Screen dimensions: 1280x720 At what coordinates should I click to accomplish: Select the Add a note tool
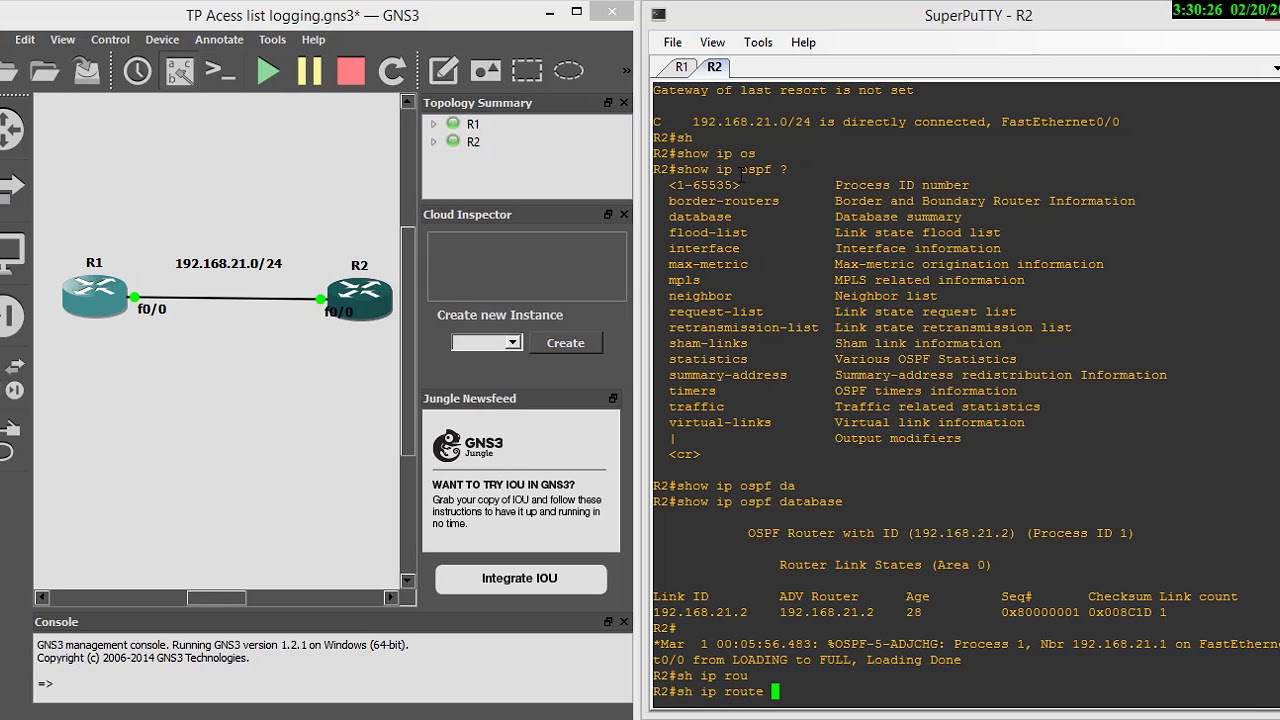443,71
